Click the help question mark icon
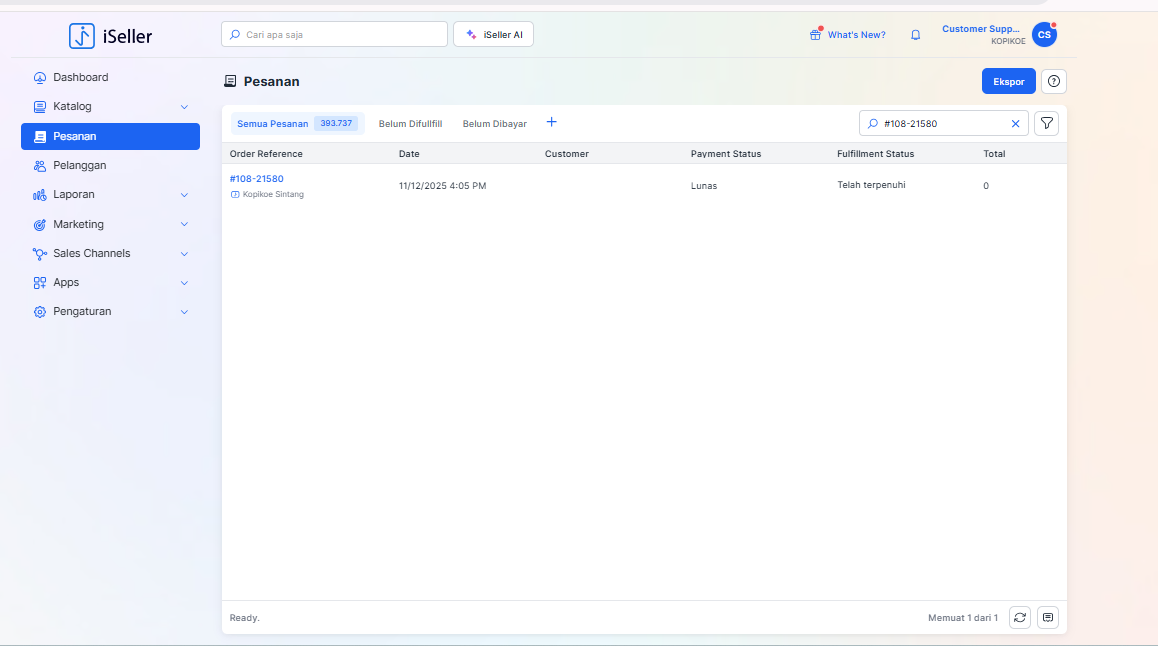Image resolution: width=1158 pixels, height=646 pixels. (1053, 82)
